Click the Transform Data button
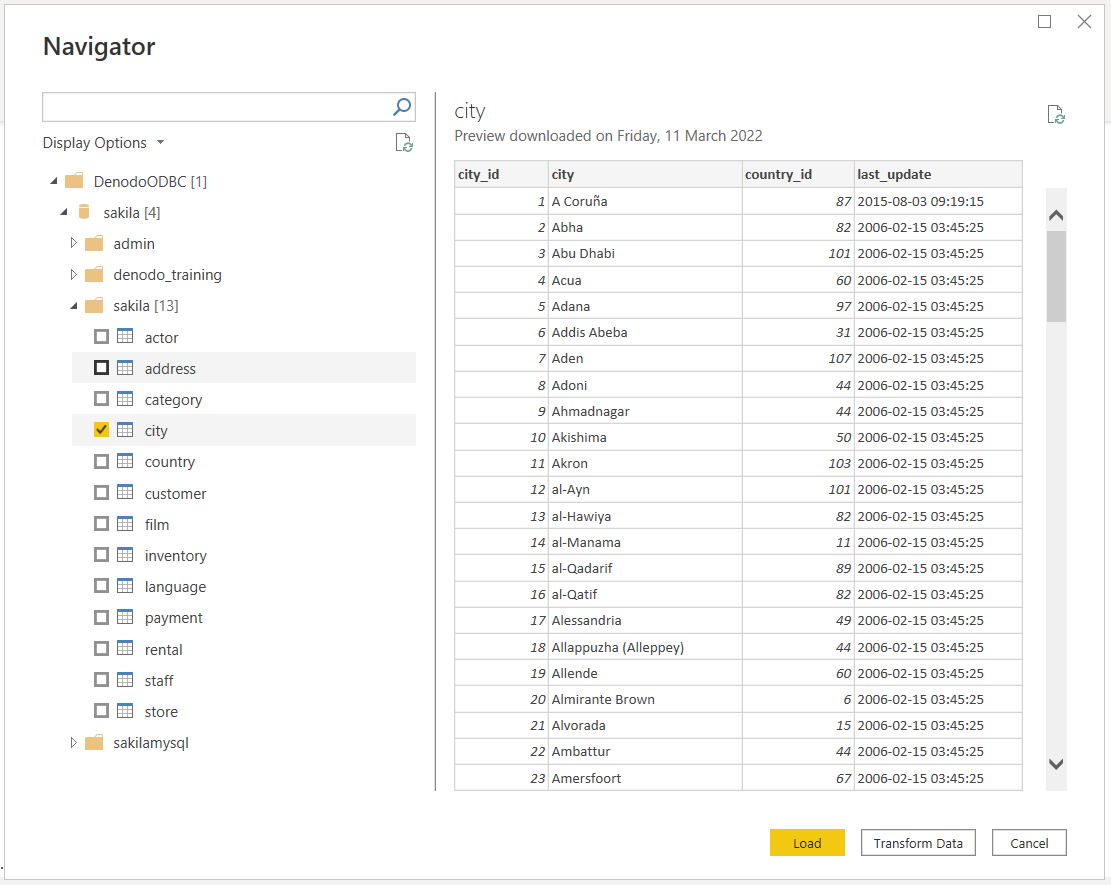 point(917,842)
